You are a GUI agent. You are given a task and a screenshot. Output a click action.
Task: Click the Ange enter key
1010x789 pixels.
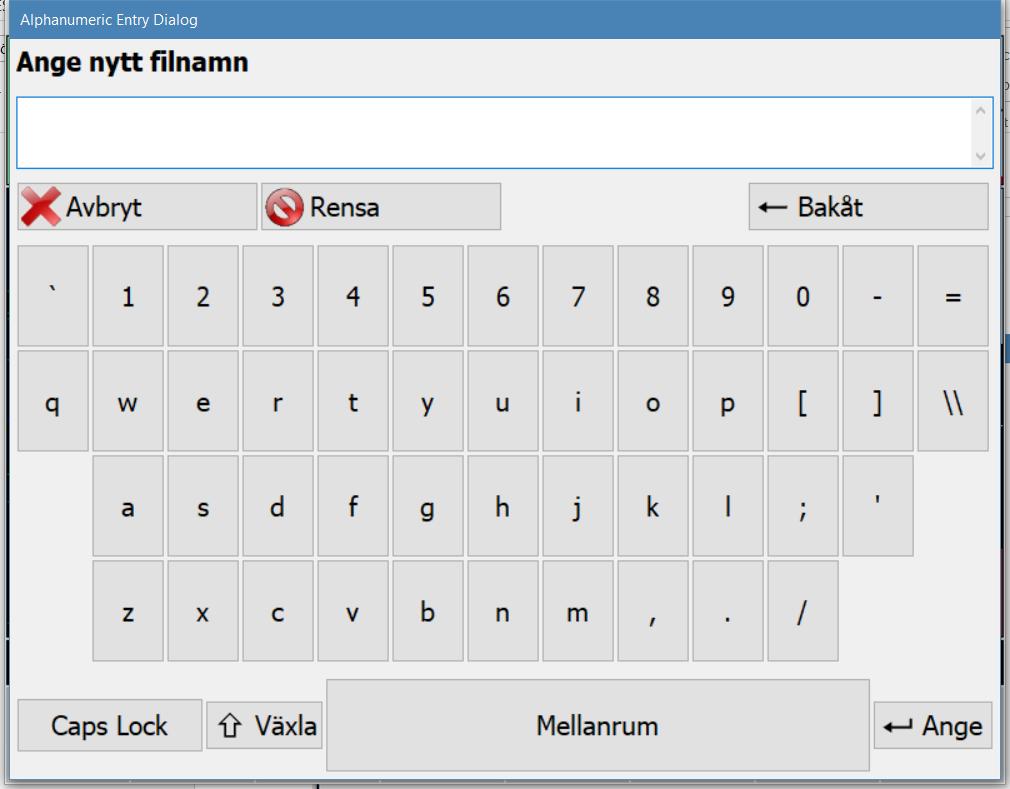pyautogui.click(x=933, y=726)
